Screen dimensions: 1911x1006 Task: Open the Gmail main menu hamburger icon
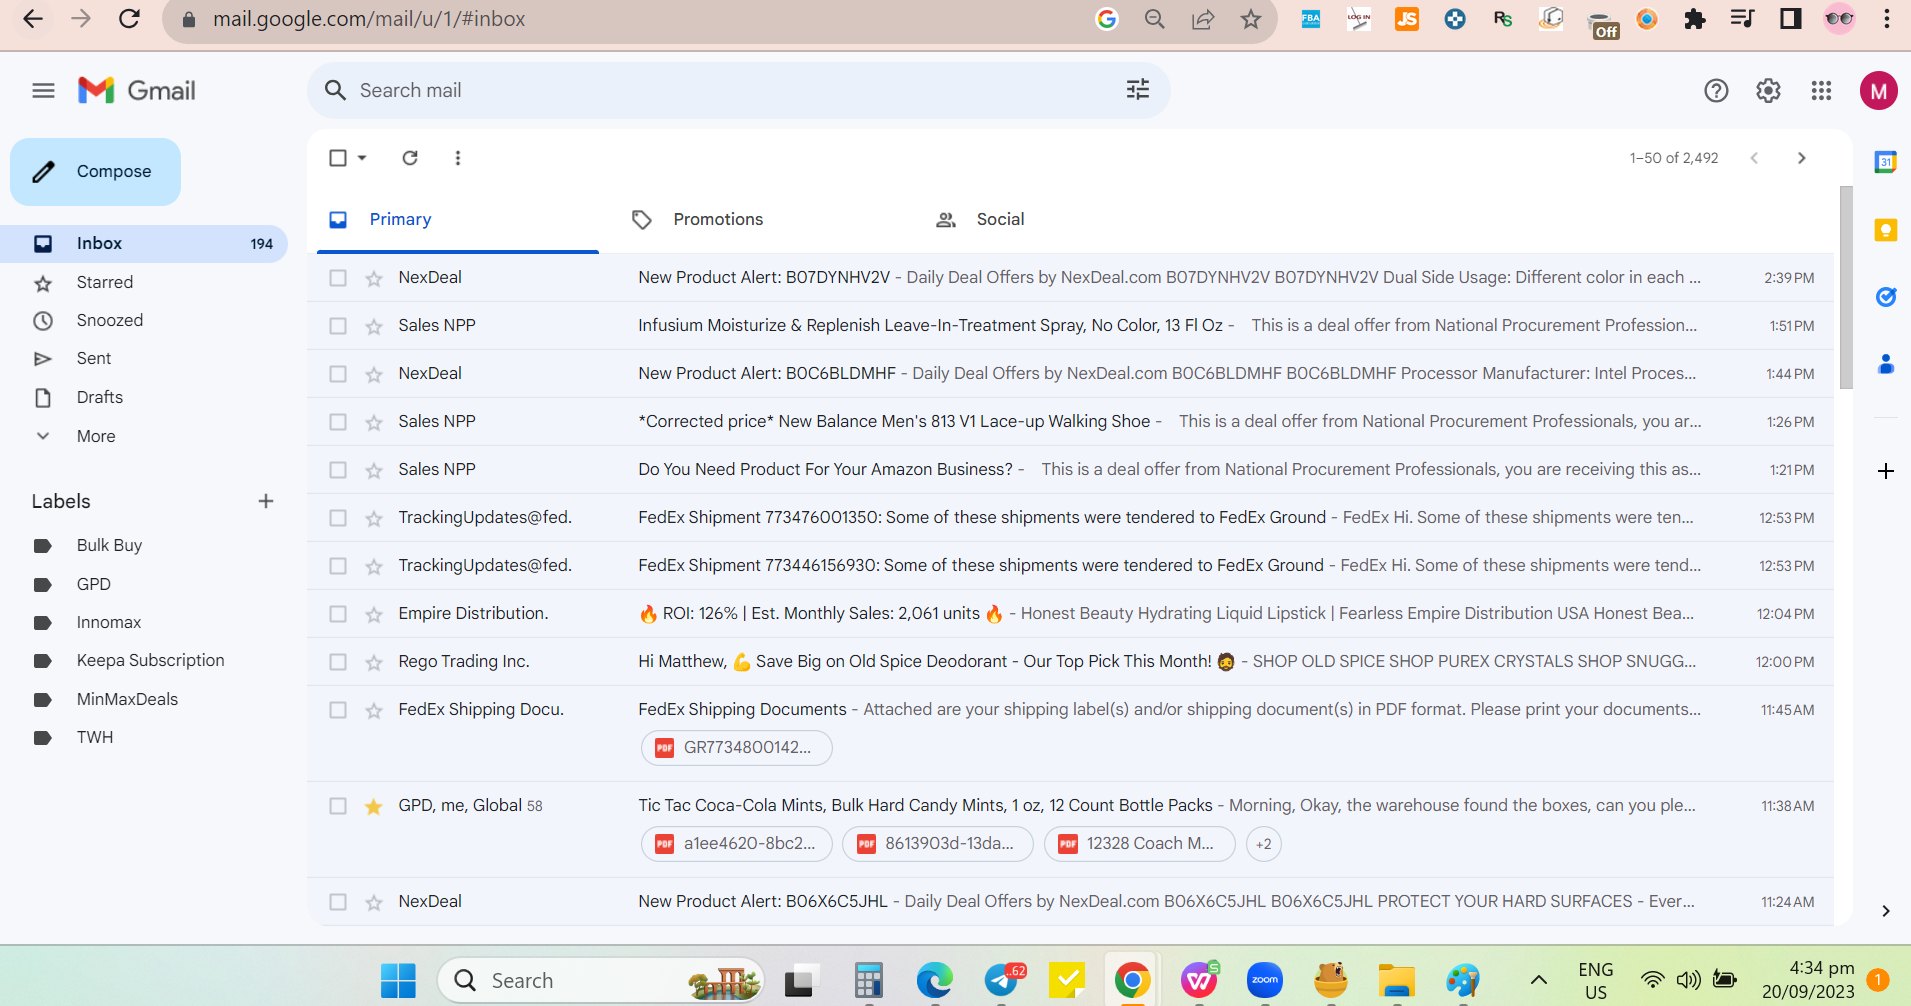point(43,91)
